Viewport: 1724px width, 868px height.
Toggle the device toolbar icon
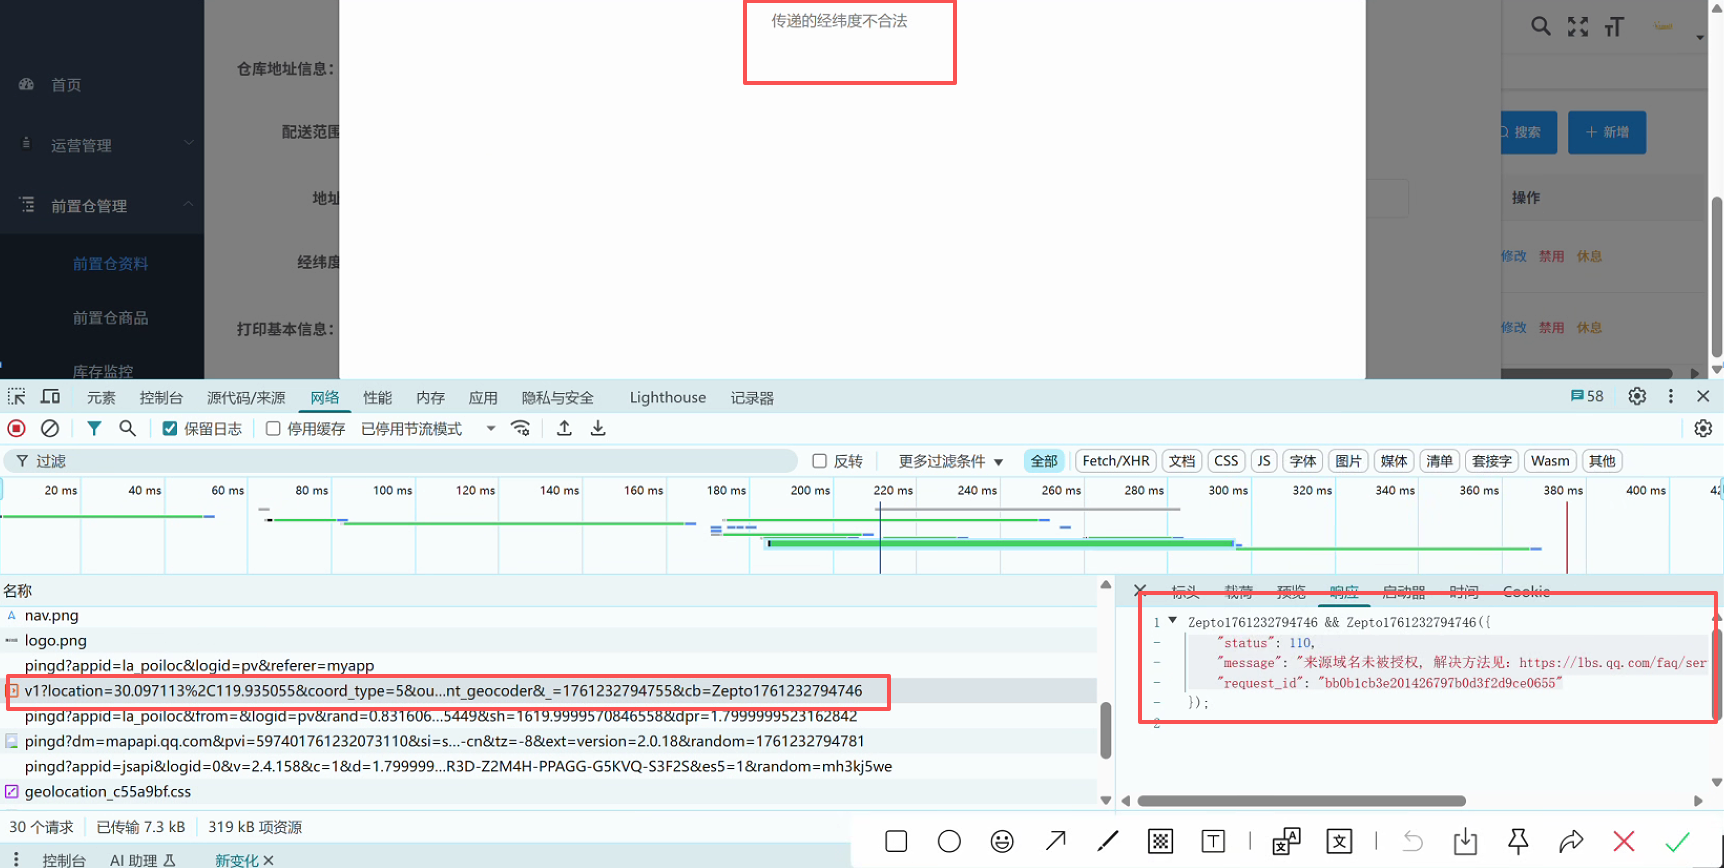[x=50, y=397]
